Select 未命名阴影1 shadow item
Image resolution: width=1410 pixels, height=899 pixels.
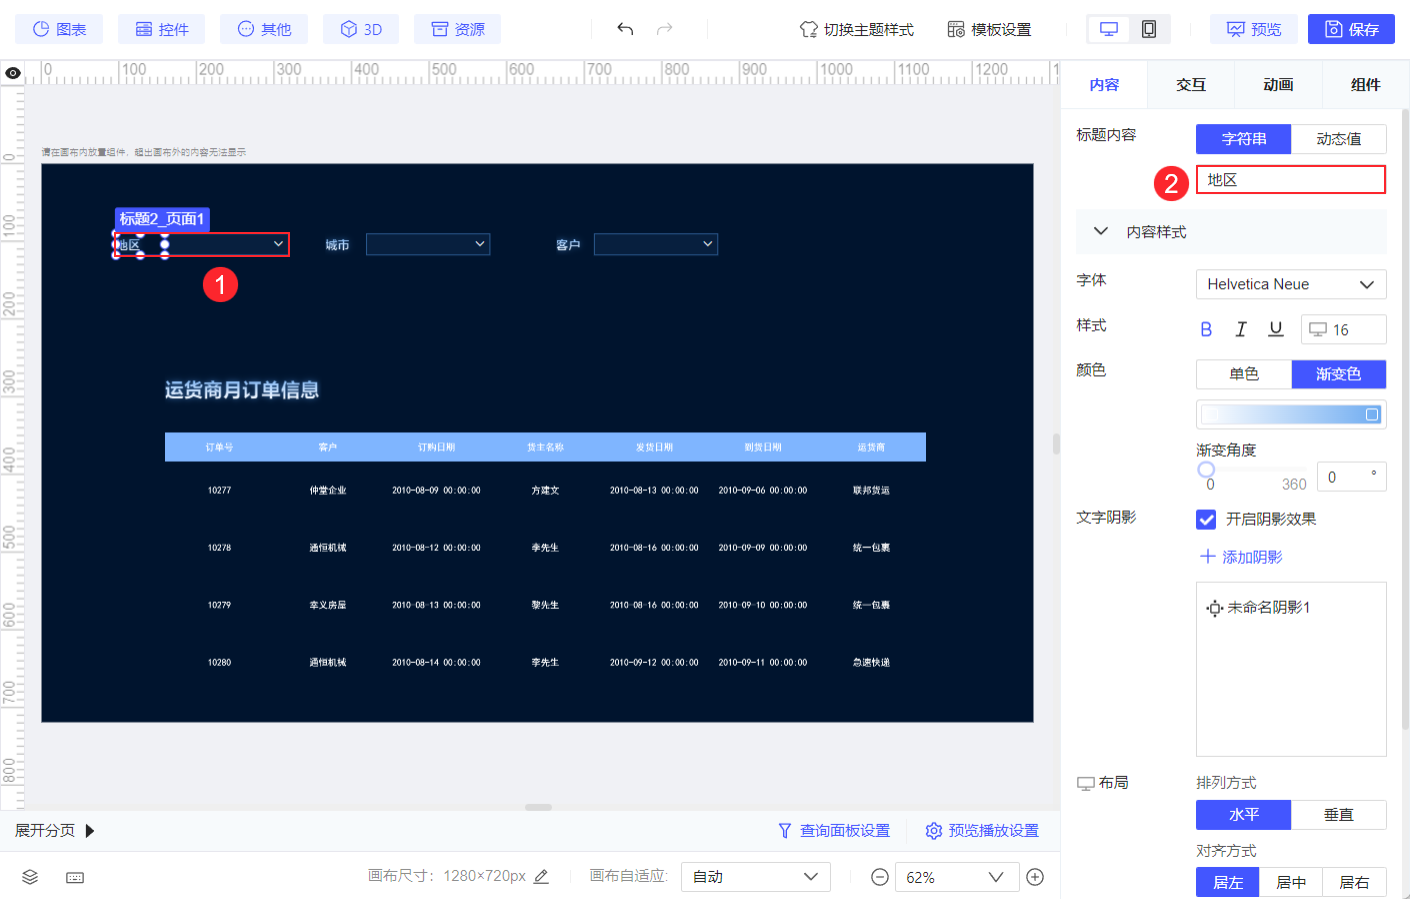coord(1258,607)
